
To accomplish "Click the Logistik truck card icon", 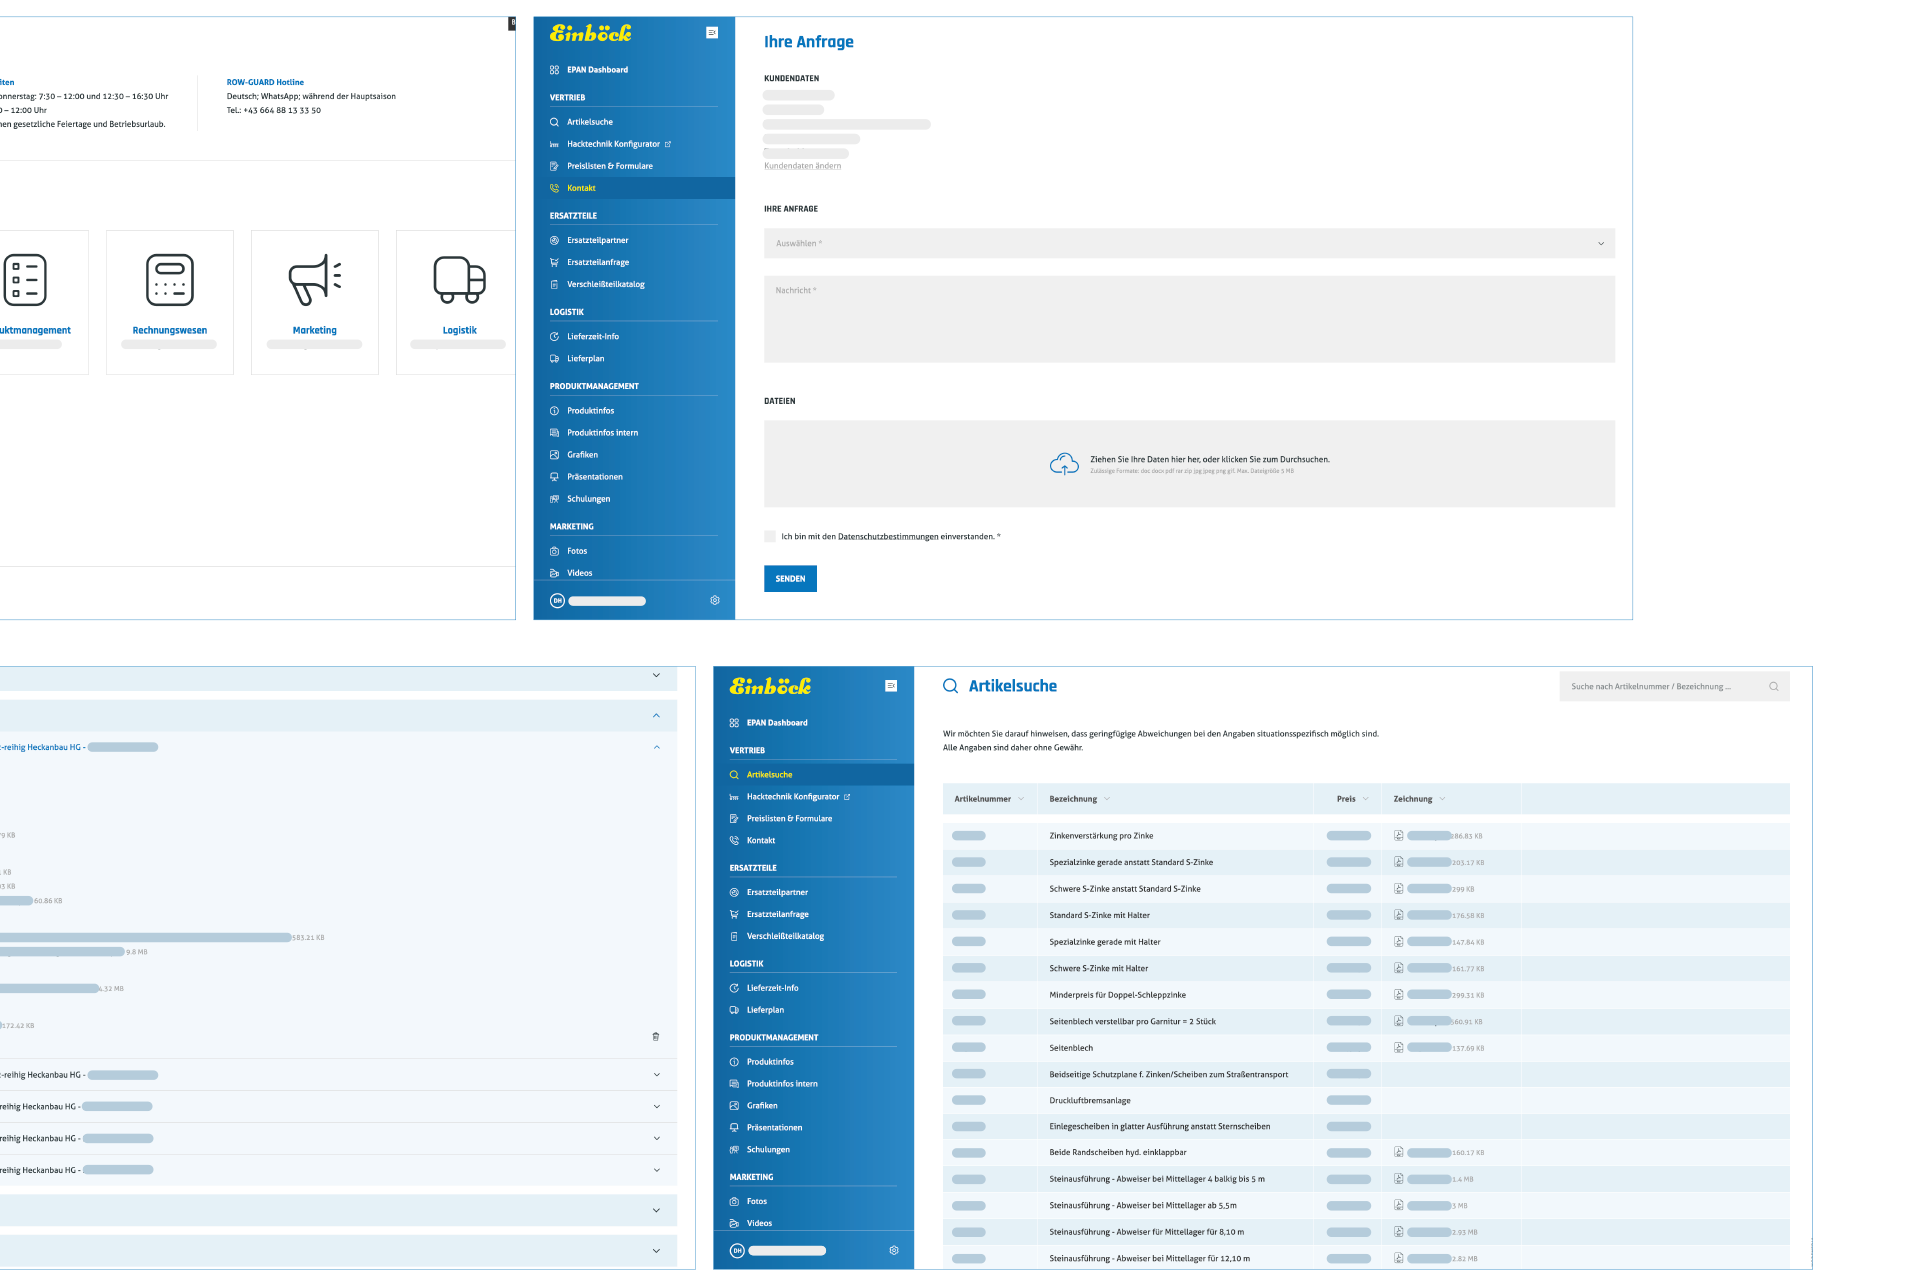I will point(460,280).
